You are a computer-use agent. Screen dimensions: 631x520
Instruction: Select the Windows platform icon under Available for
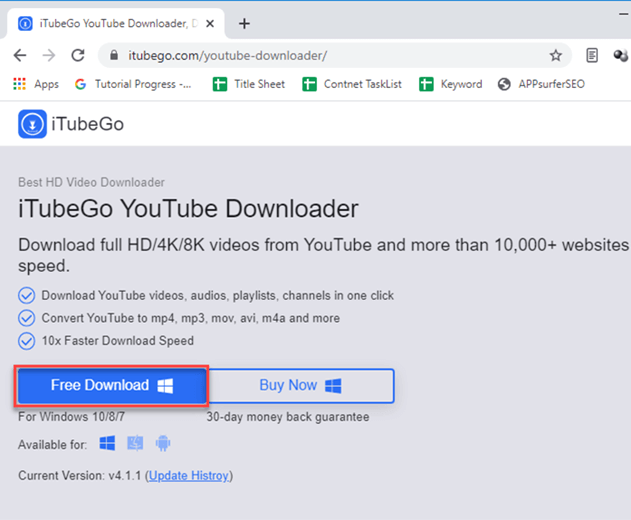tap(107, 444)
